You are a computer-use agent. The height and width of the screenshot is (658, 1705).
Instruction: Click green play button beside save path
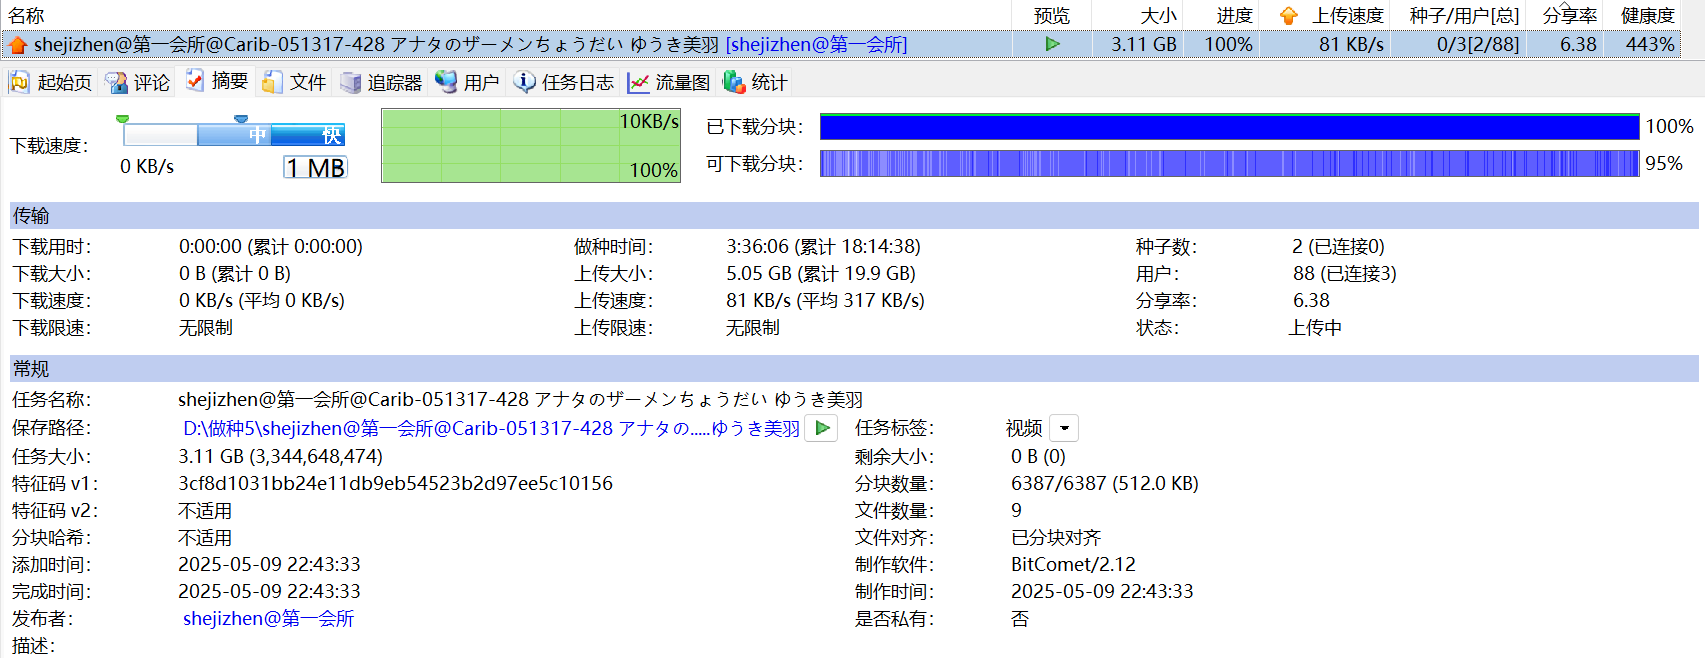[822, 428]
